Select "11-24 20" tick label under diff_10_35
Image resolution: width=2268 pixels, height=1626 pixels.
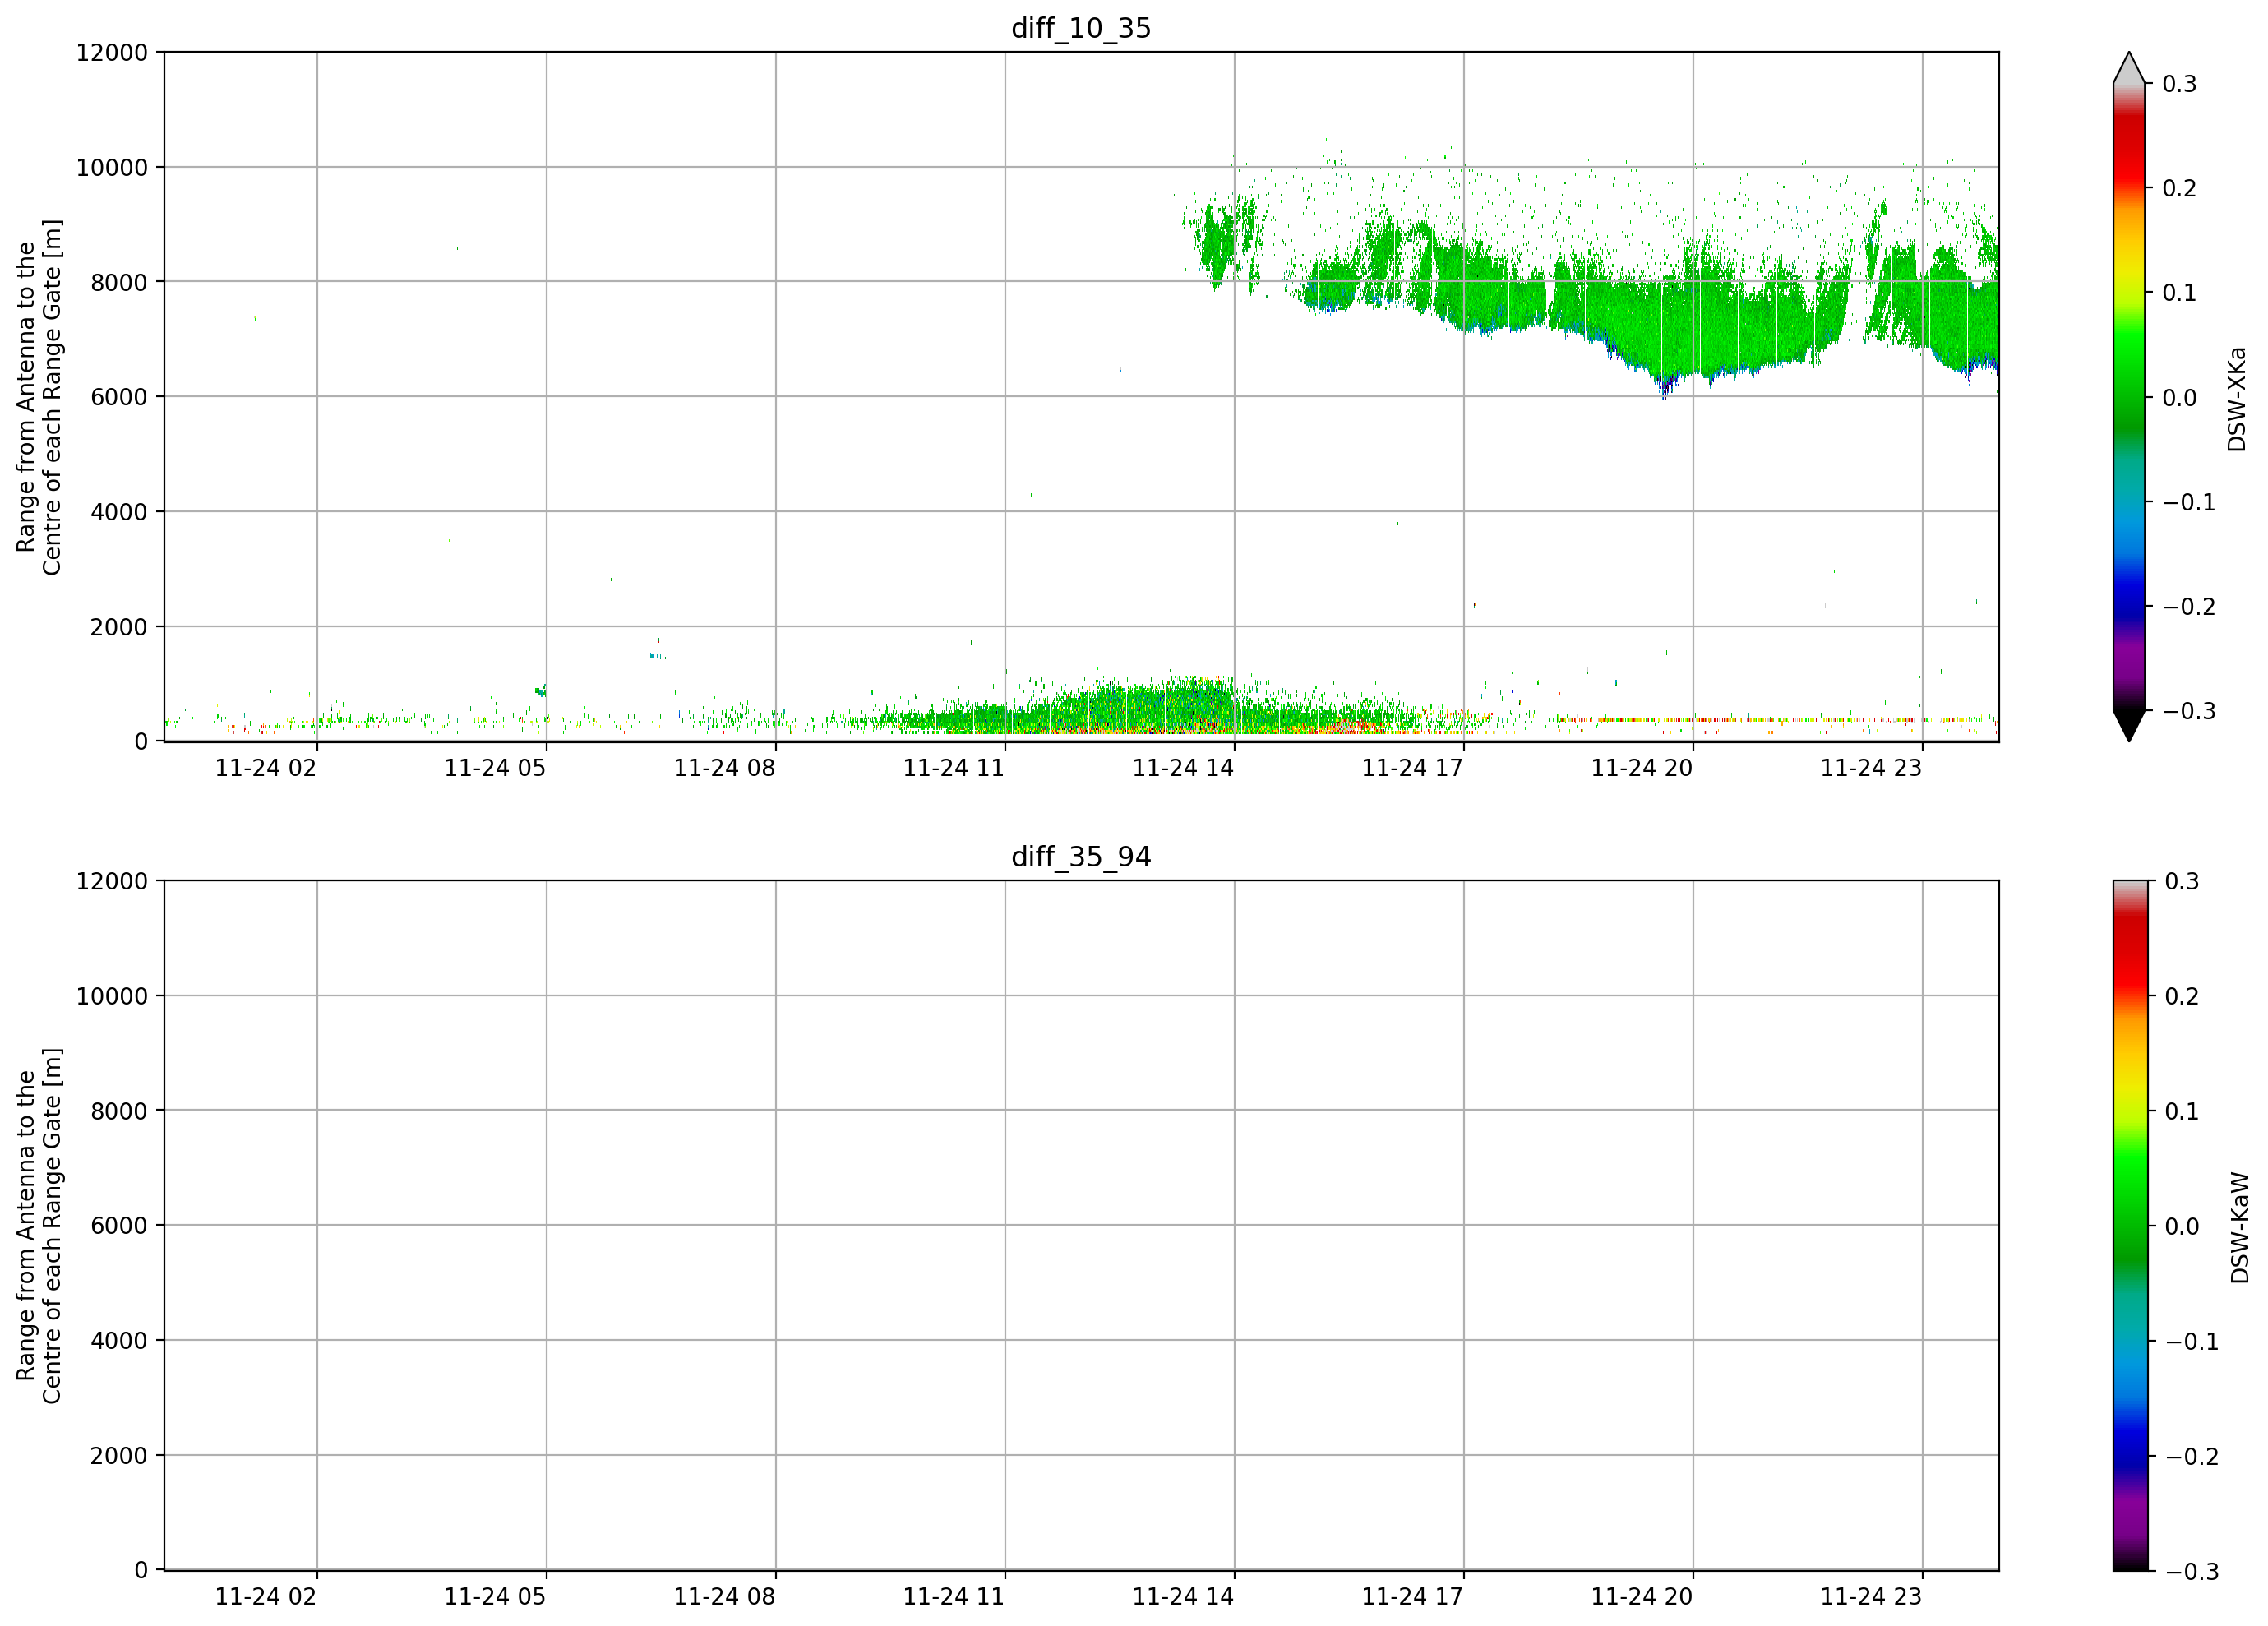click(1642, 768)
